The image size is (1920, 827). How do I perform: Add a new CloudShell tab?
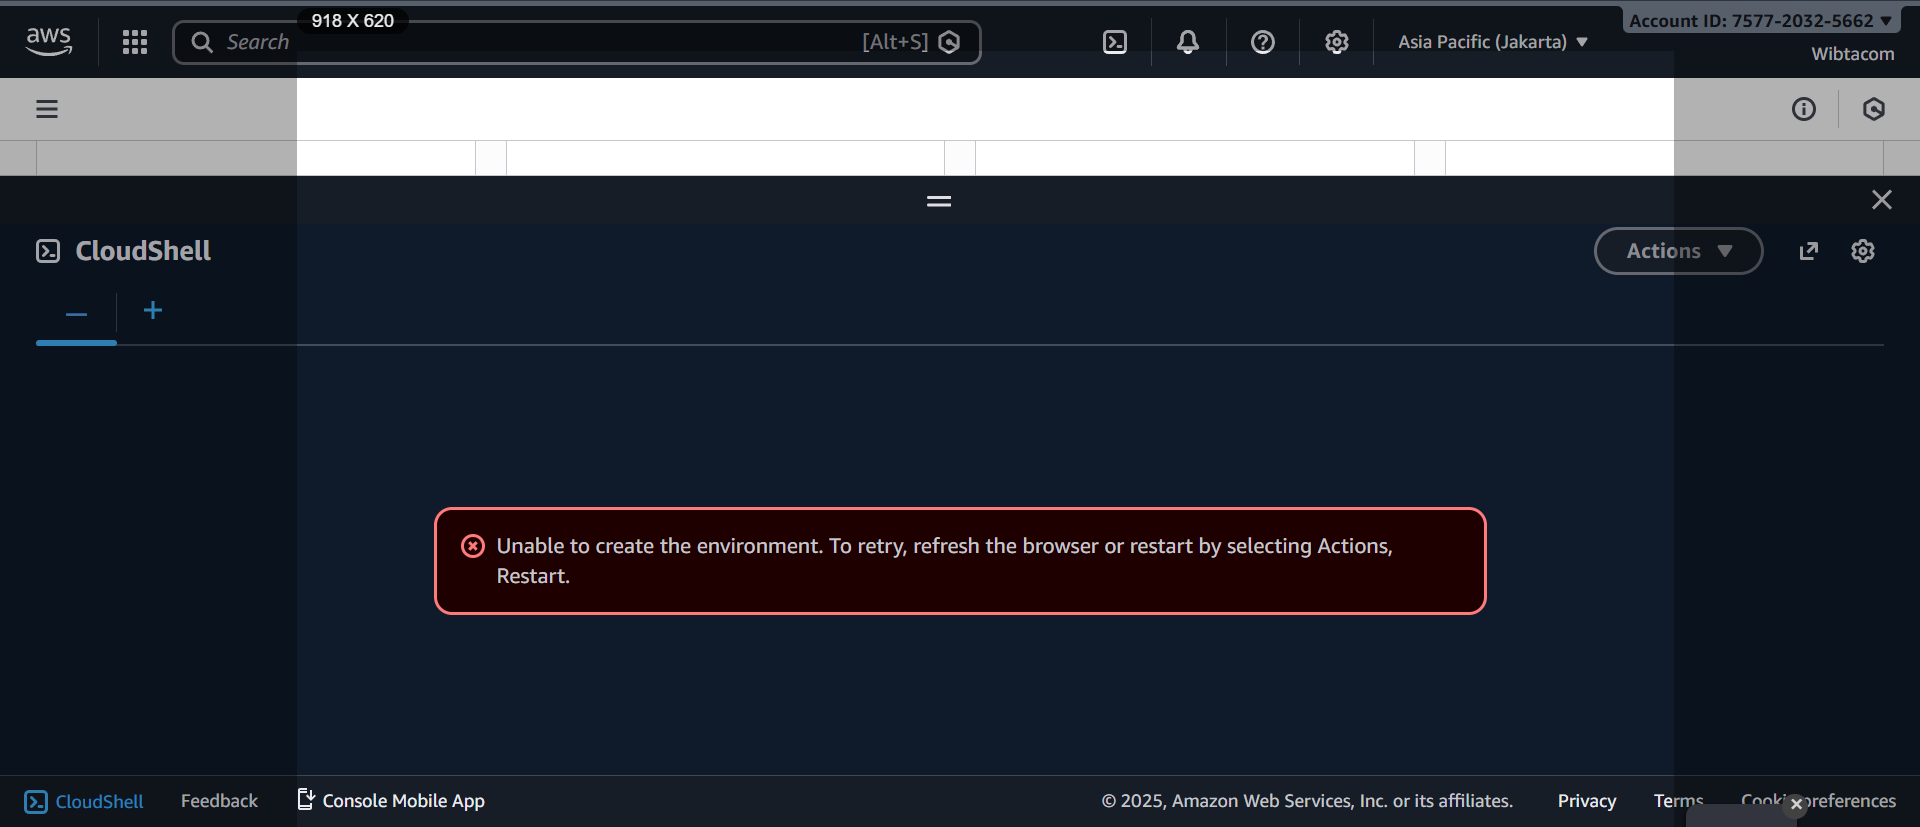point(153,311)
